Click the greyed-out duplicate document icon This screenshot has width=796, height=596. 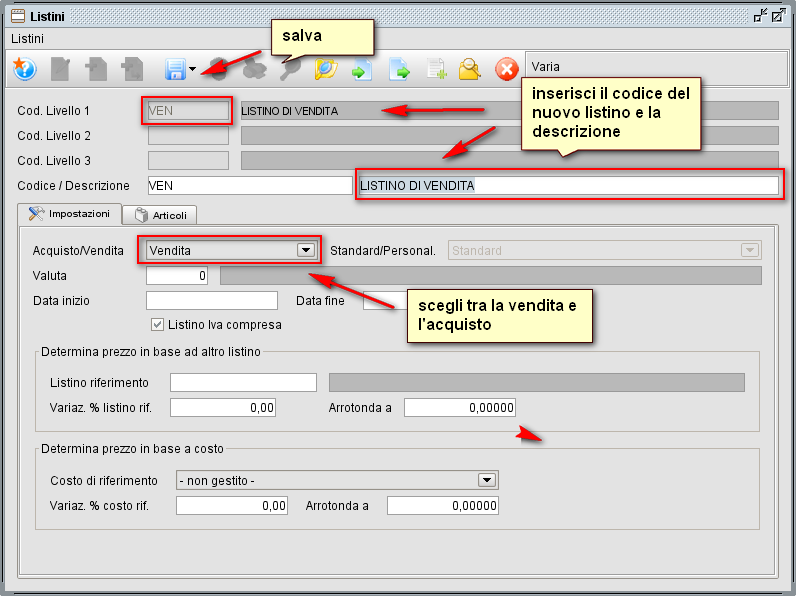[x=132, y=69]
